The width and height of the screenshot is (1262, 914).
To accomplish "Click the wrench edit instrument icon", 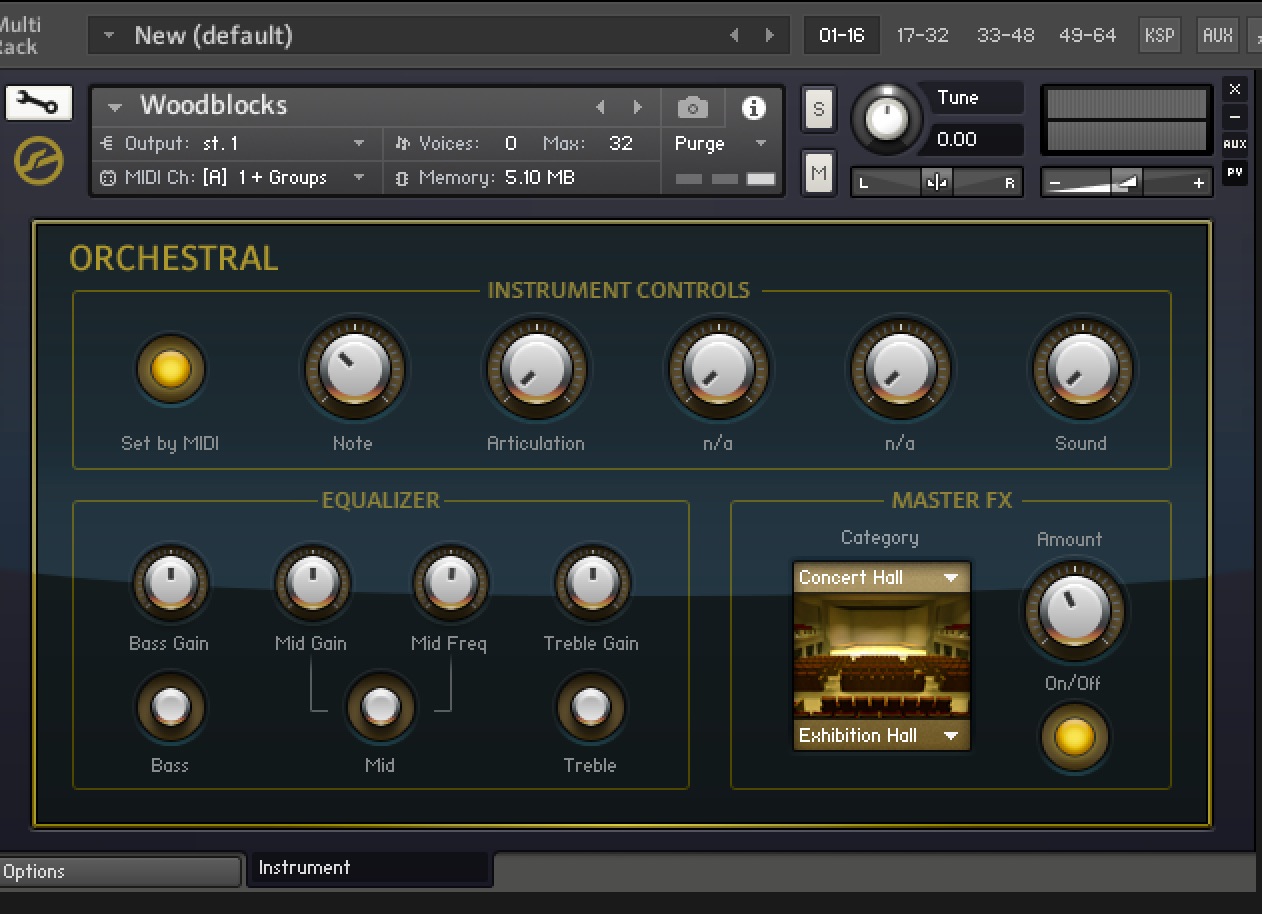I will click(39, 102).
